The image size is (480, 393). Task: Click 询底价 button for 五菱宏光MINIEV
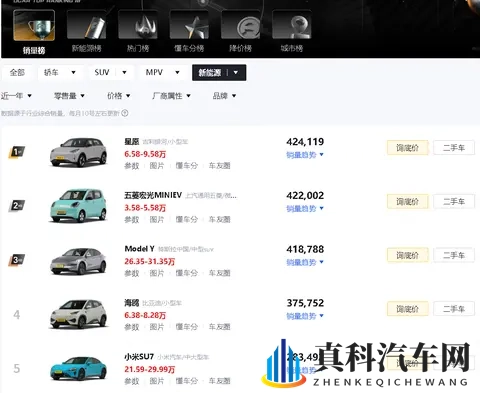click(x=408, y=202)
